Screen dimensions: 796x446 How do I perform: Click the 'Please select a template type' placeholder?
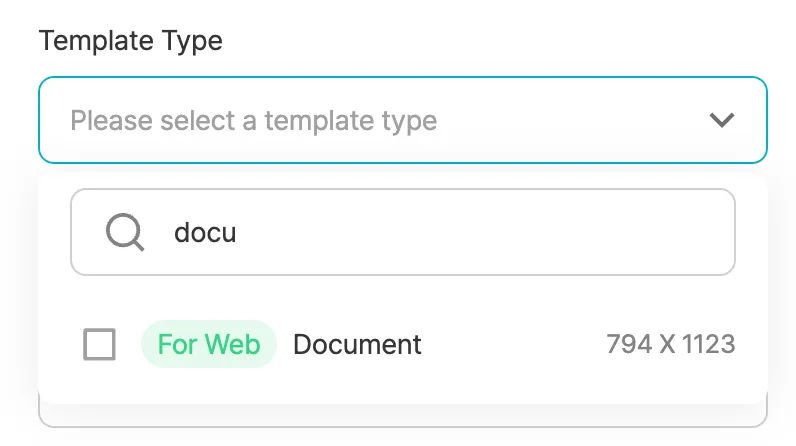(253, 121)
